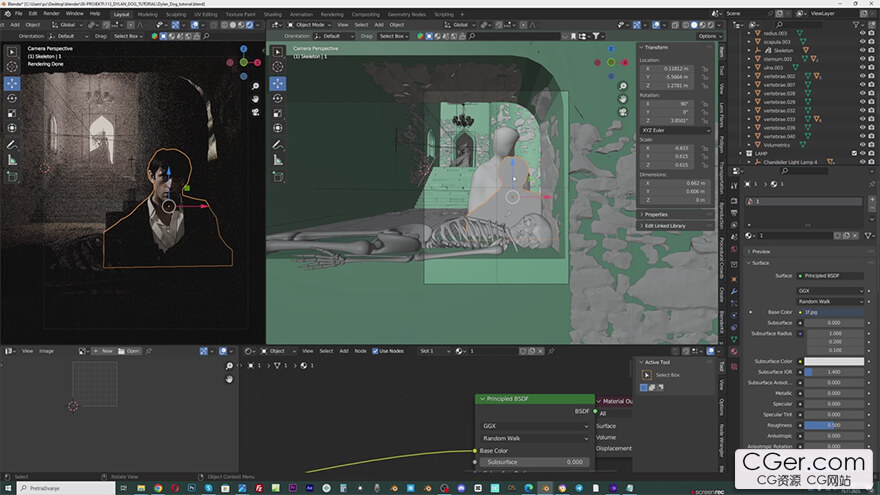Click the Windows Start button
The width and height of the screenshot is (880, 495).
8,488
